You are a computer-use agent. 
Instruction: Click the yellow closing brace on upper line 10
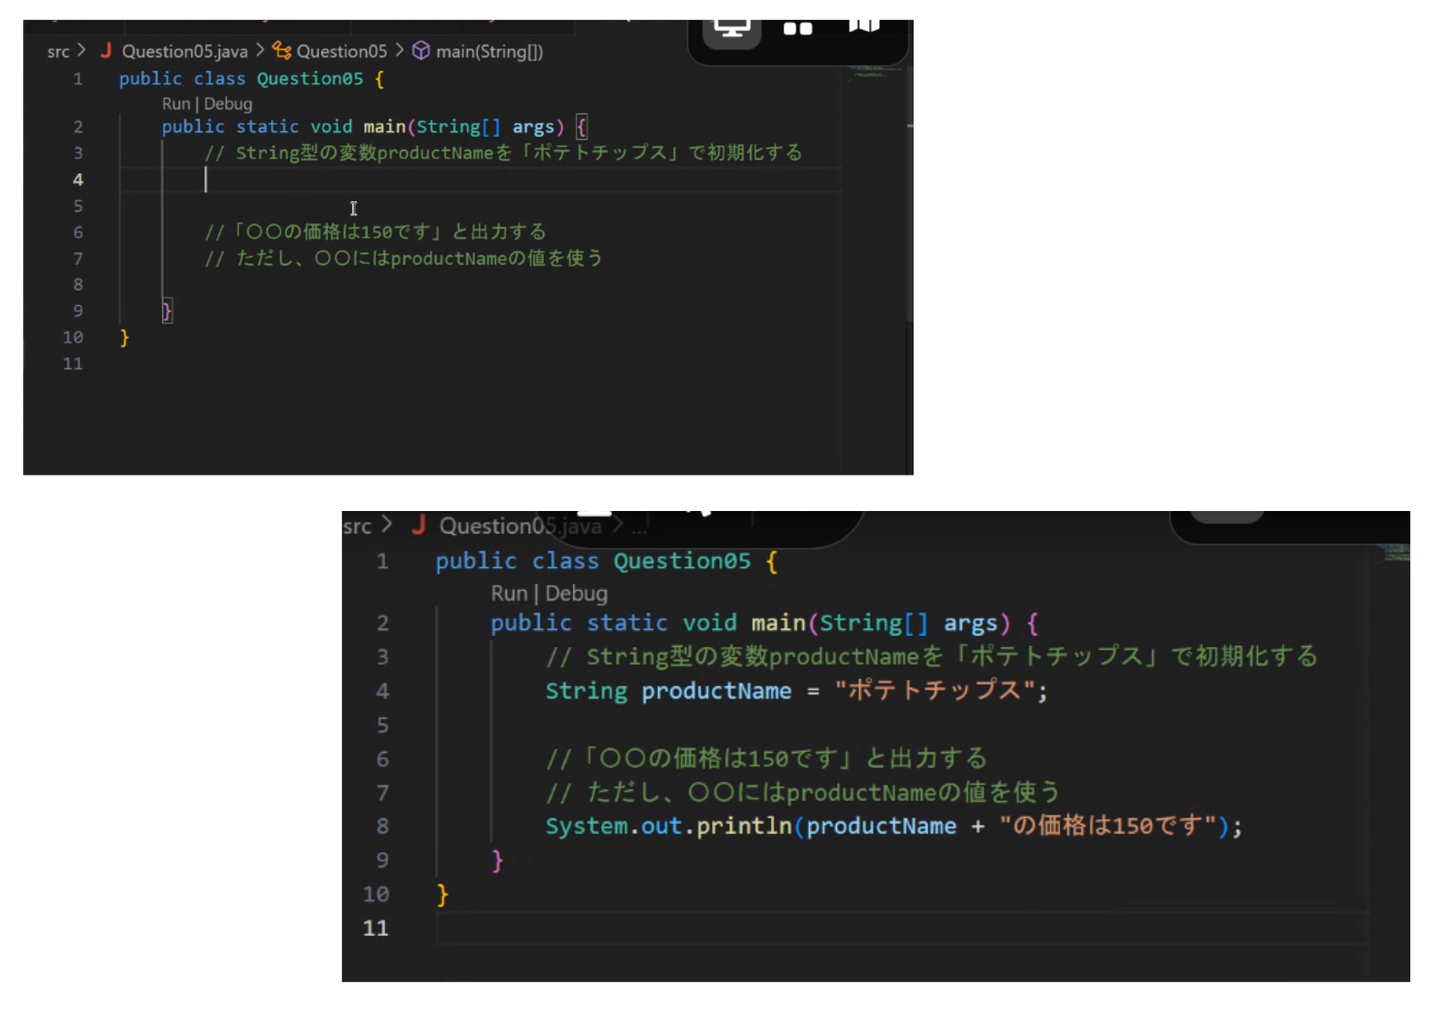point(124,338)
